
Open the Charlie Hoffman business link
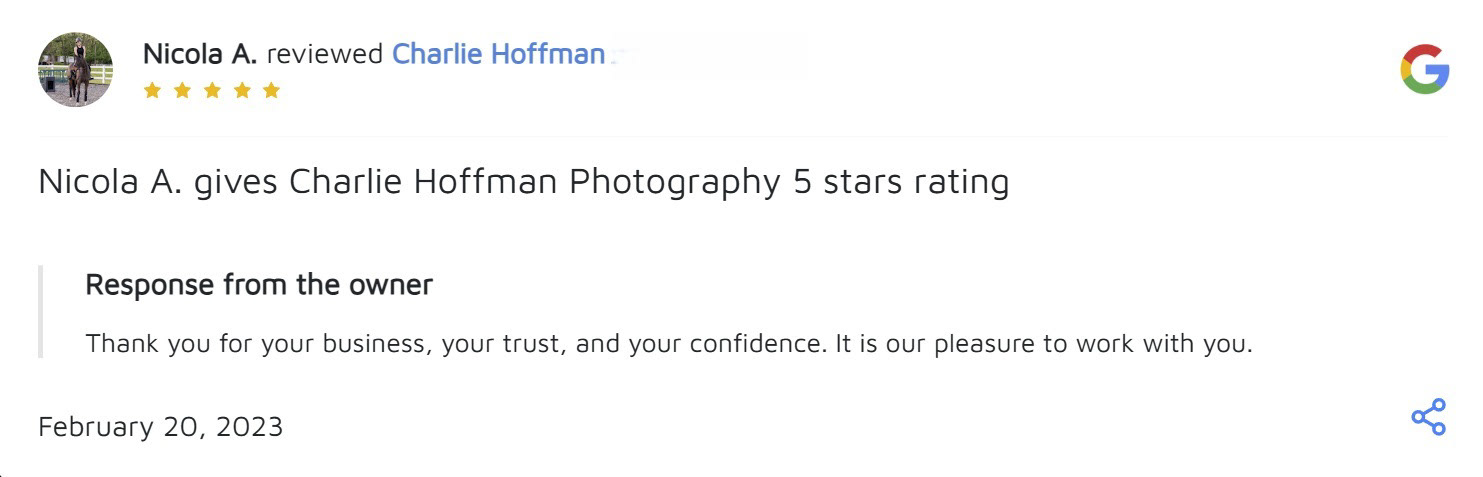[x=498, y=54]
